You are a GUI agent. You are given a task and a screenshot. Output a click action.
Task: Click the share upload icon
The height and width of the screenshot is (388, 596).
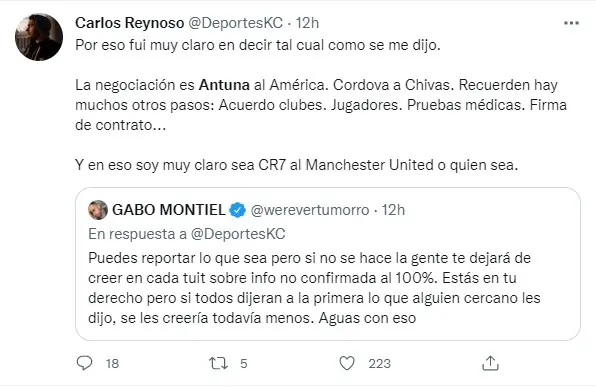click(x=490, y=363)
